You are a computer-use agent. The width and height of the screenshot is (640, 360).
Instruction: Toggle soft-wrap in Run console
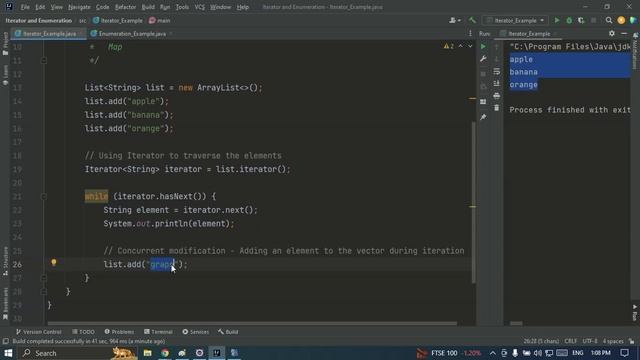[496, 71]
